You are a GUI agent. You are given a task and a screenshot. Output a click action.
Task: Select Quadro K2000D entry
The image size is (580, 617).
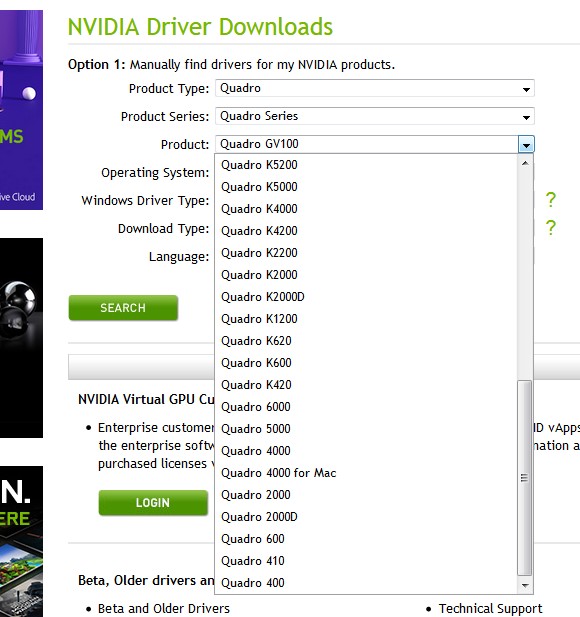click(366, 297)
